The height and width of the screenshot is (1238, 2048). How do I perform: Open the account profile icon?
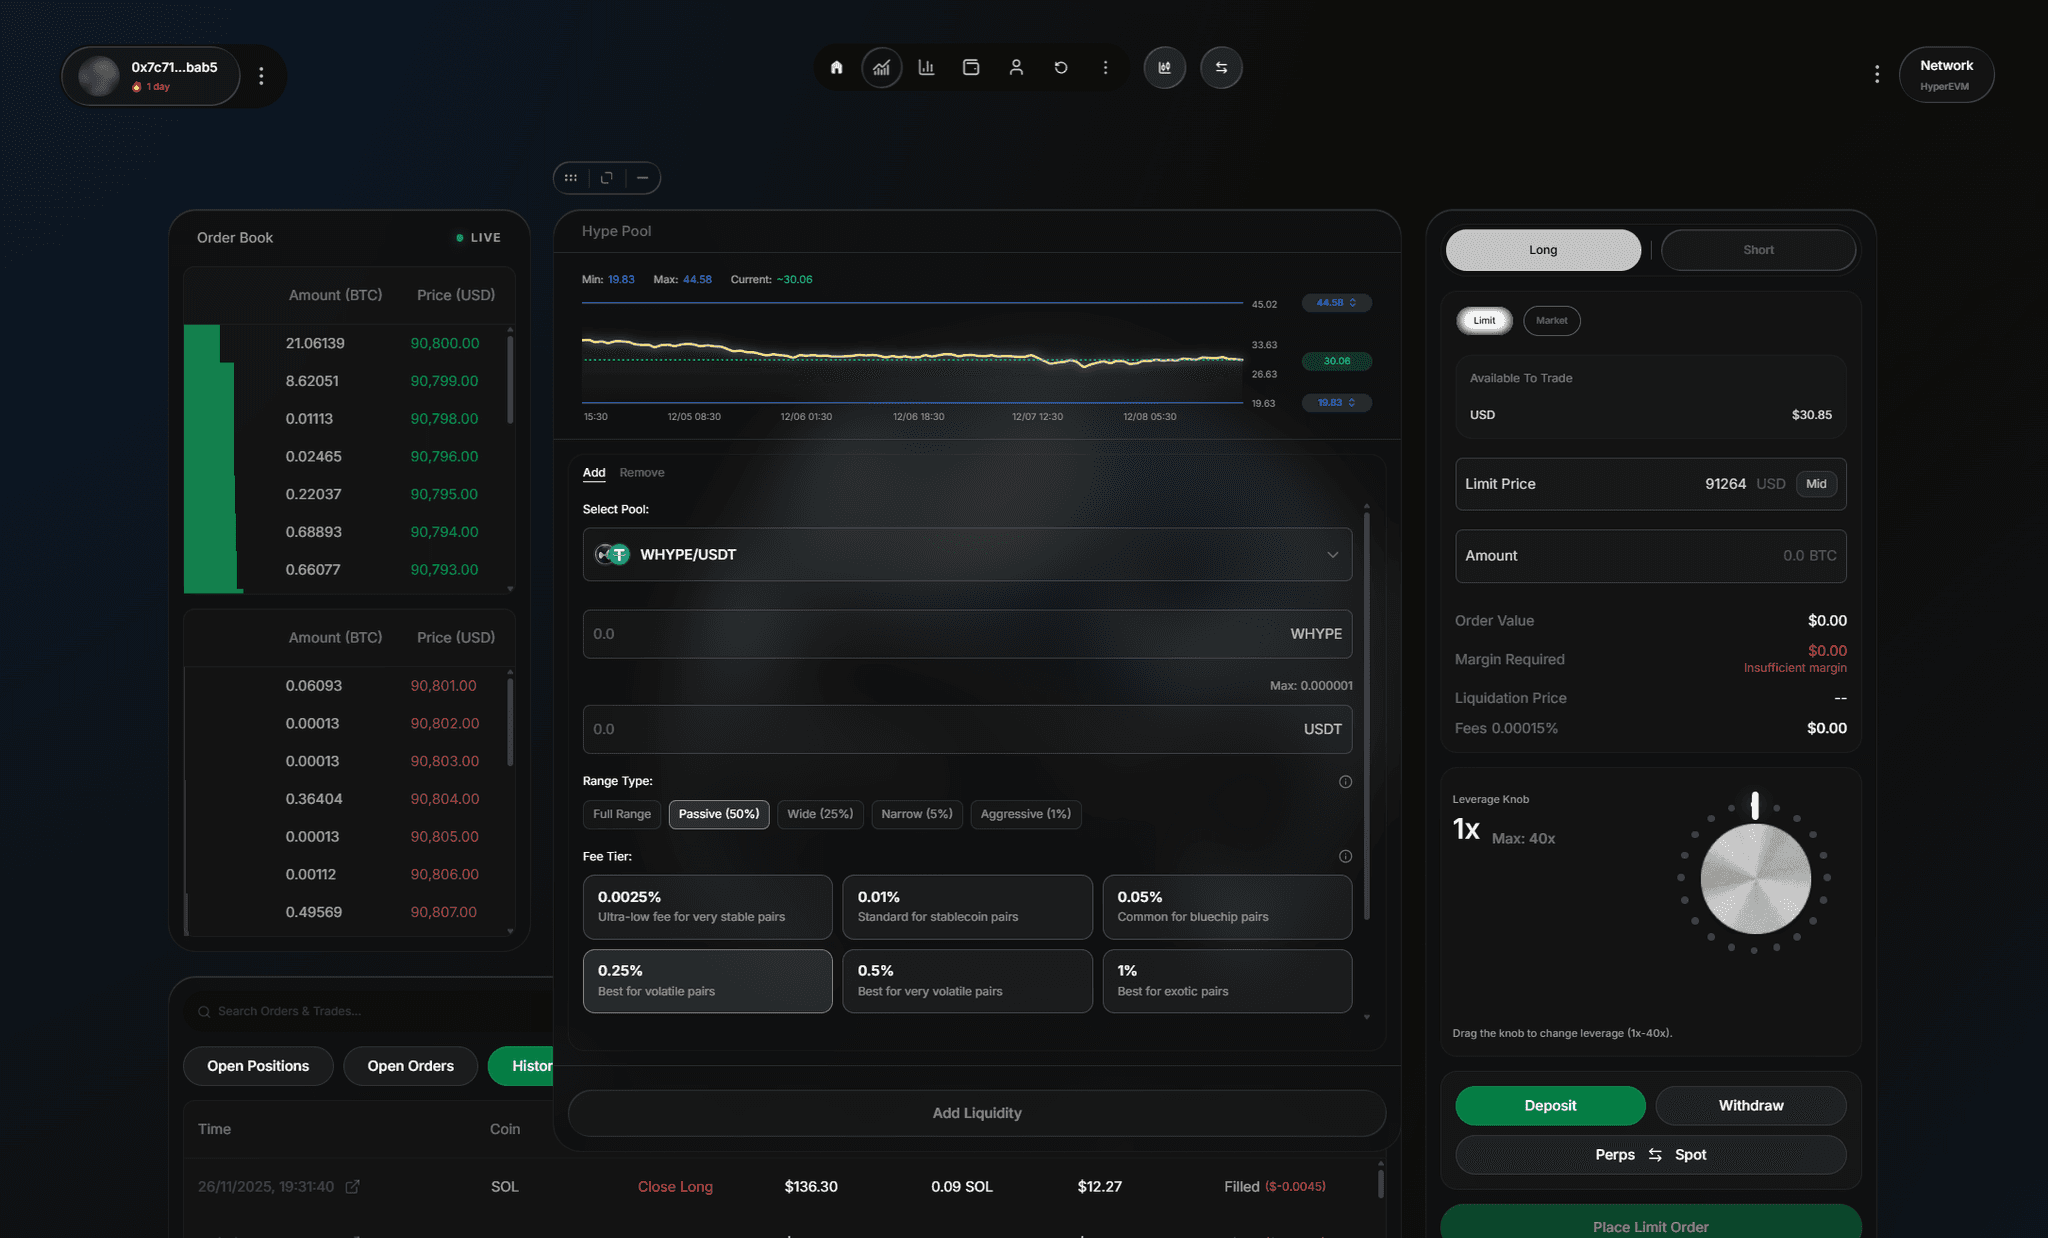coord(1016,67)
